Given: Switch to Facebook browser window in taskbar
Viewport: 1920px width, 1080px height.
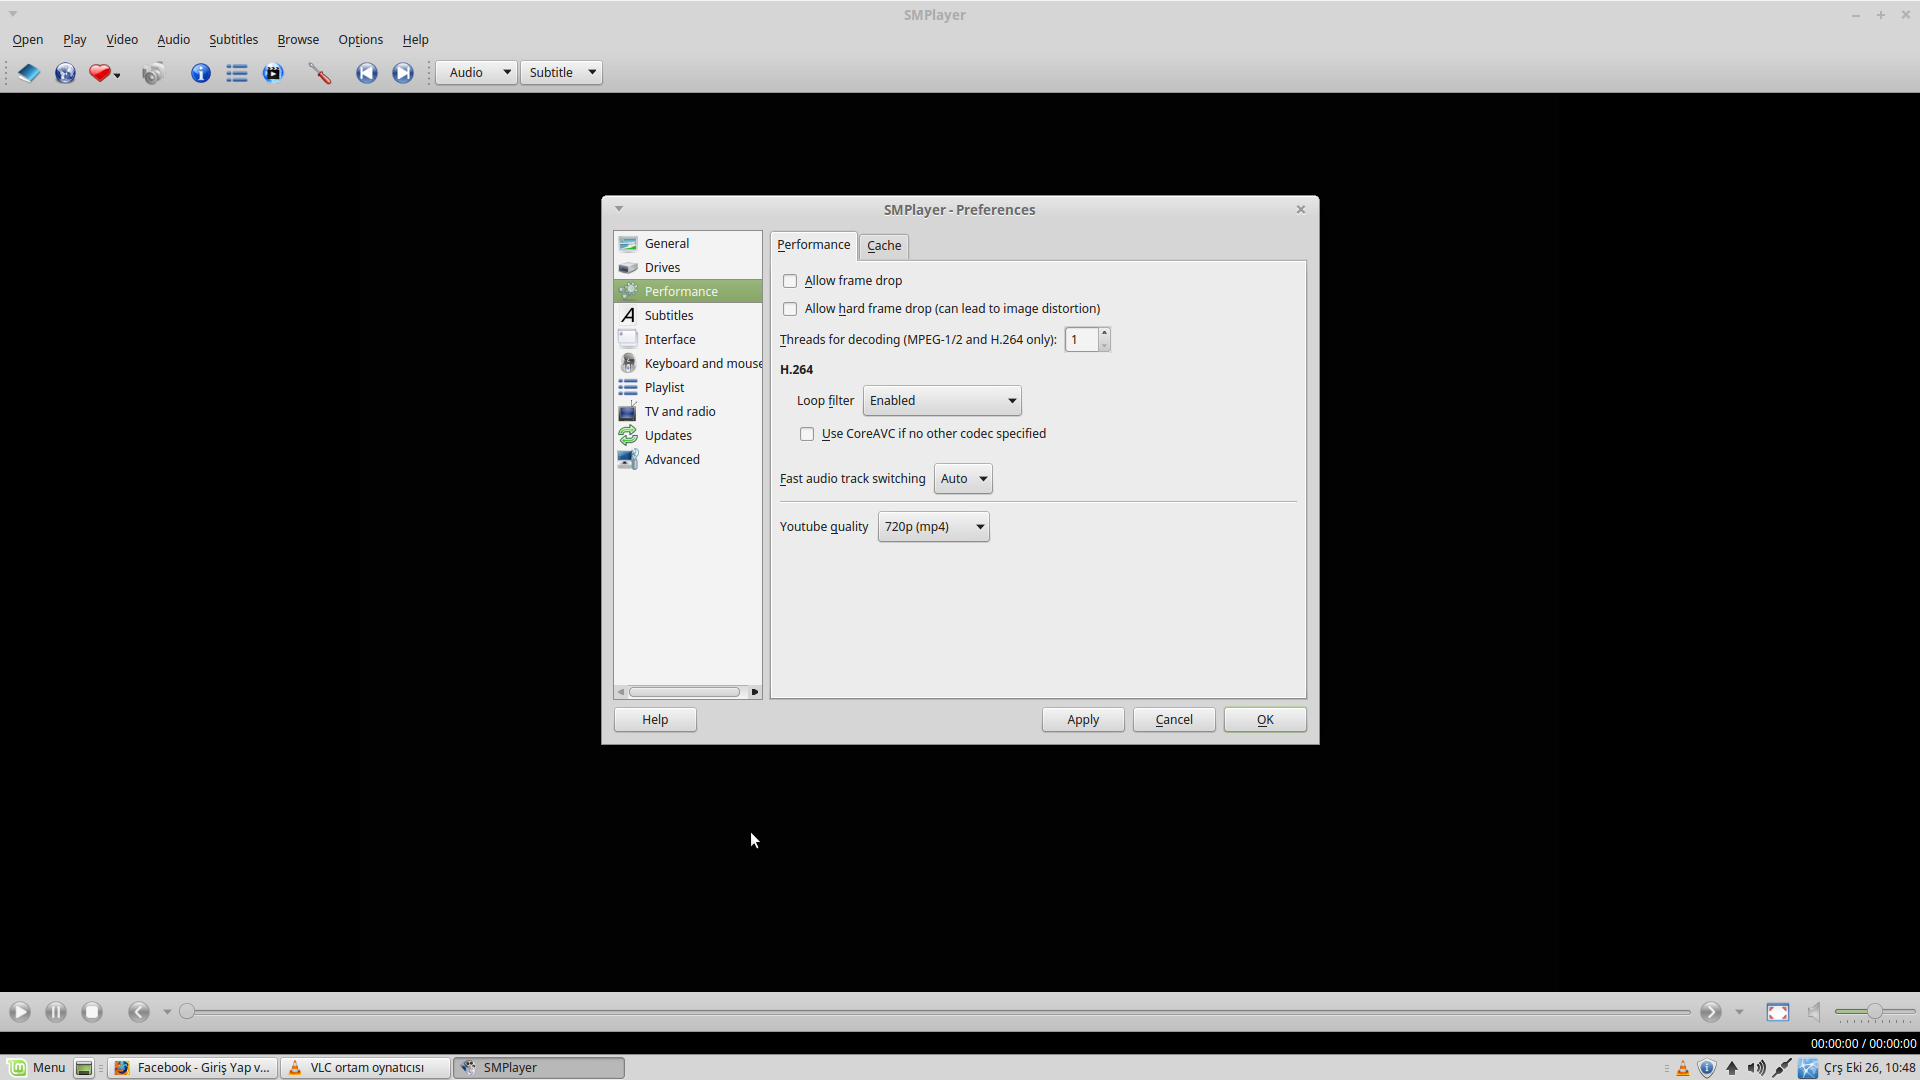Looking at the screenshot, I should (x=192, y=1068).
